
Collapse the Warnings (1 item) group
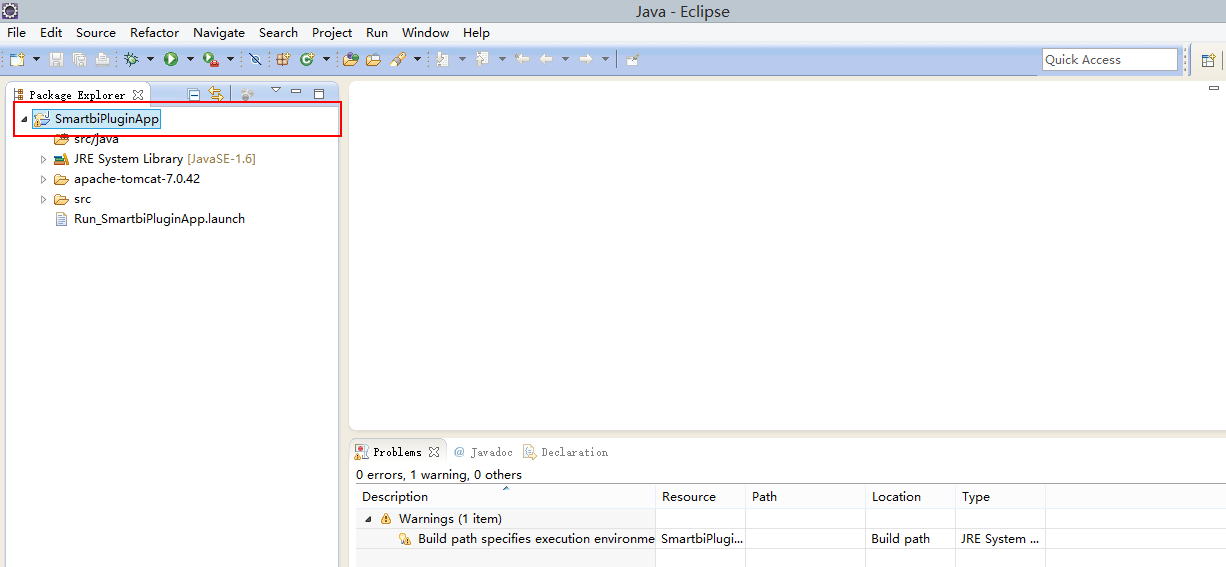pyautogui.click(x=368, y=519)
